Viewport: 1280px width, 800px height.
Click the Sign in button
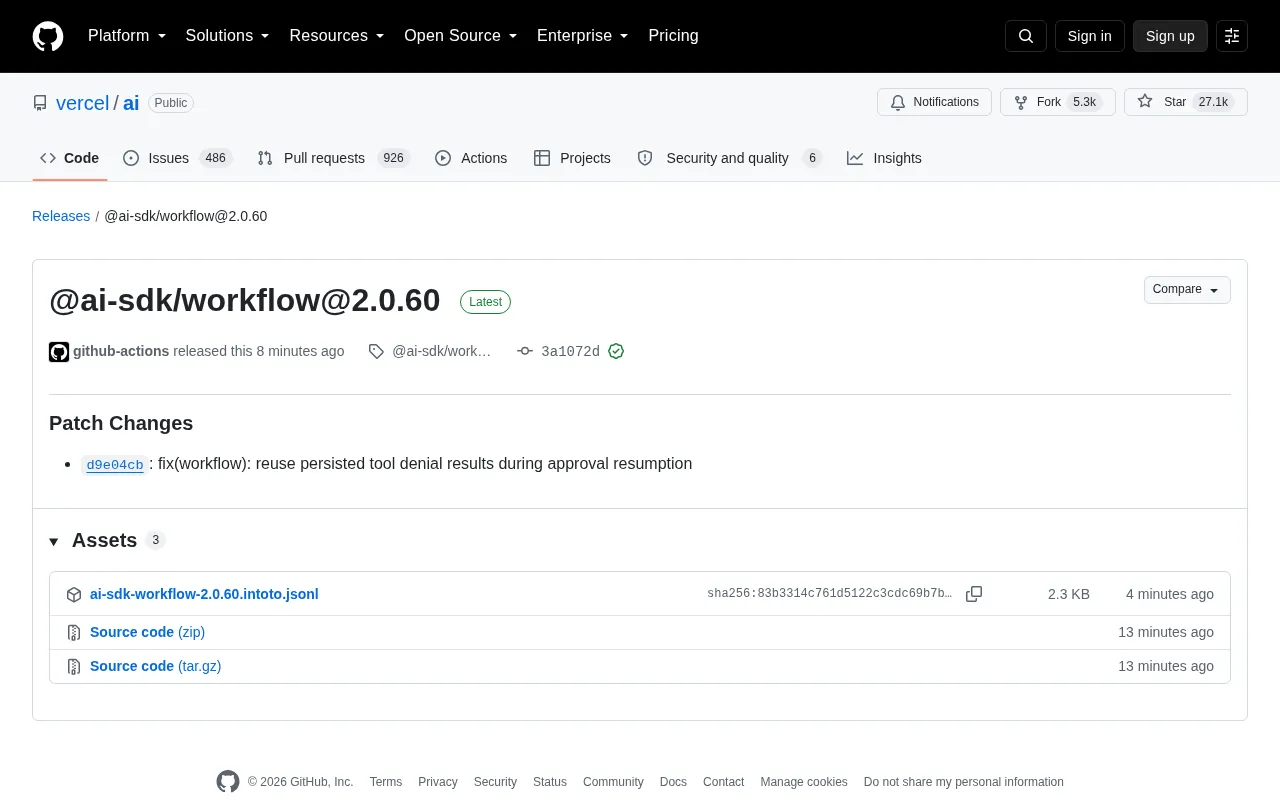point(1089,36)
